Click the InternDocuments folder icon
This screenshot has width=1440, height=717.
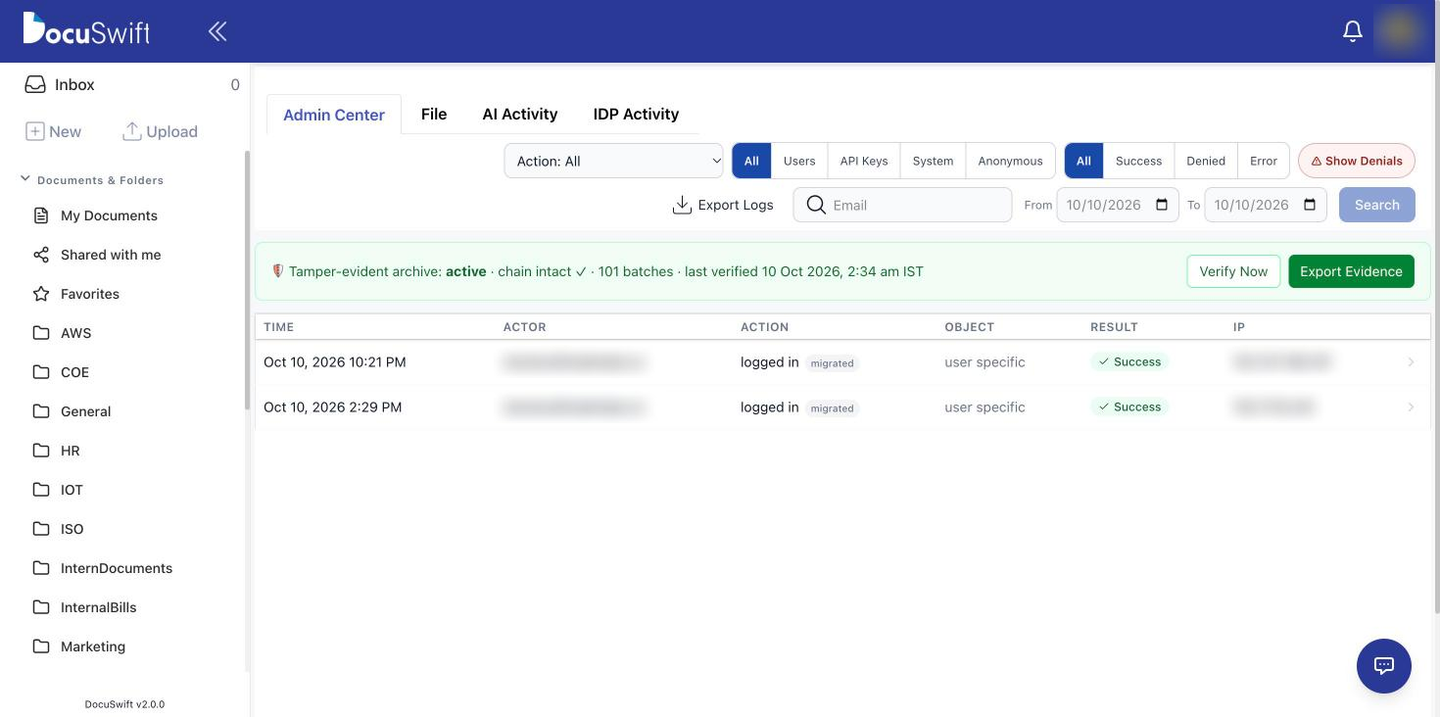(x=41, y=567)
